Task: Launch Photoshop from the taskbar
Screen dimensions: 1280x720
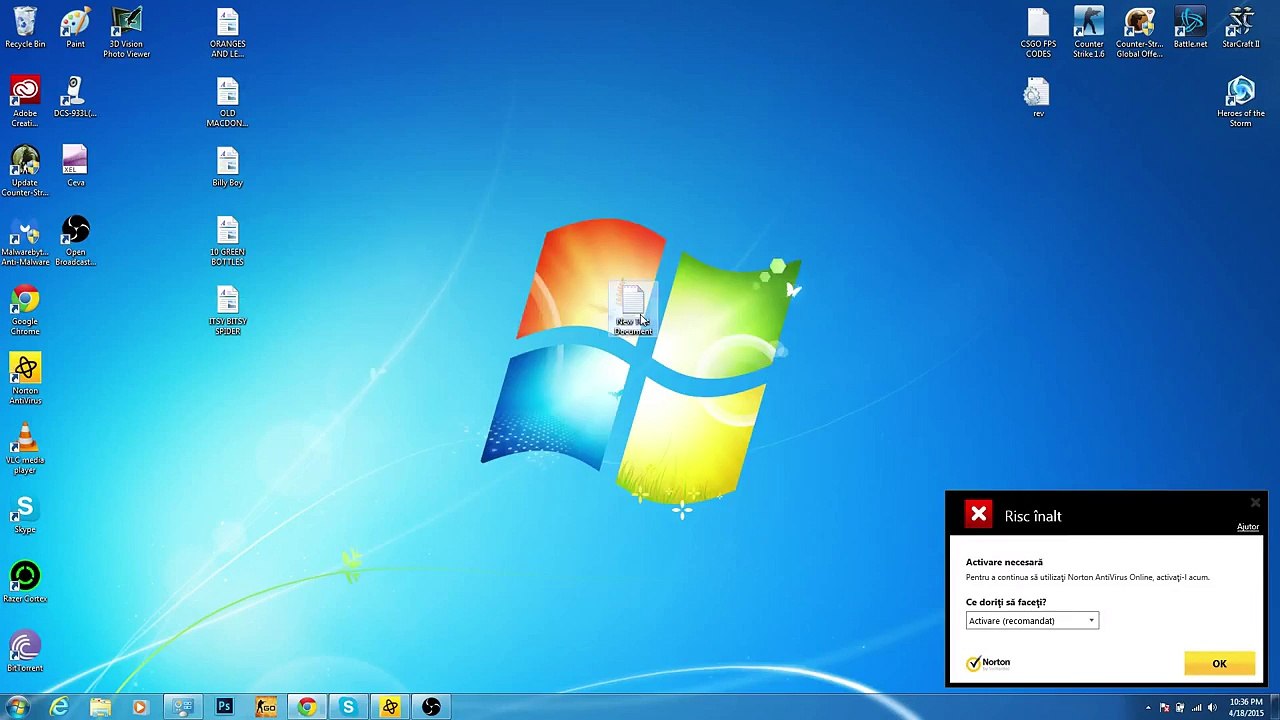Action: pos(224,707)
